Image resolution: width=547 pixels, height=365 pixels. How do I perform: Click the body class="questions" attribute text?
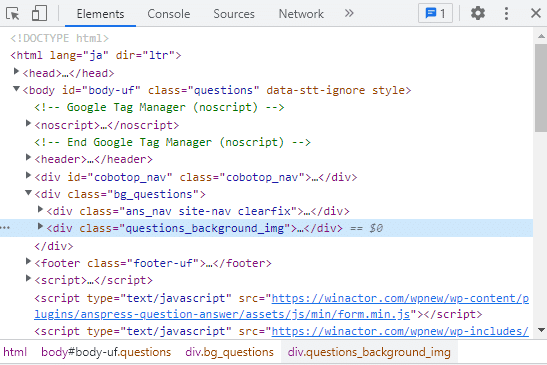coord(204,90)
